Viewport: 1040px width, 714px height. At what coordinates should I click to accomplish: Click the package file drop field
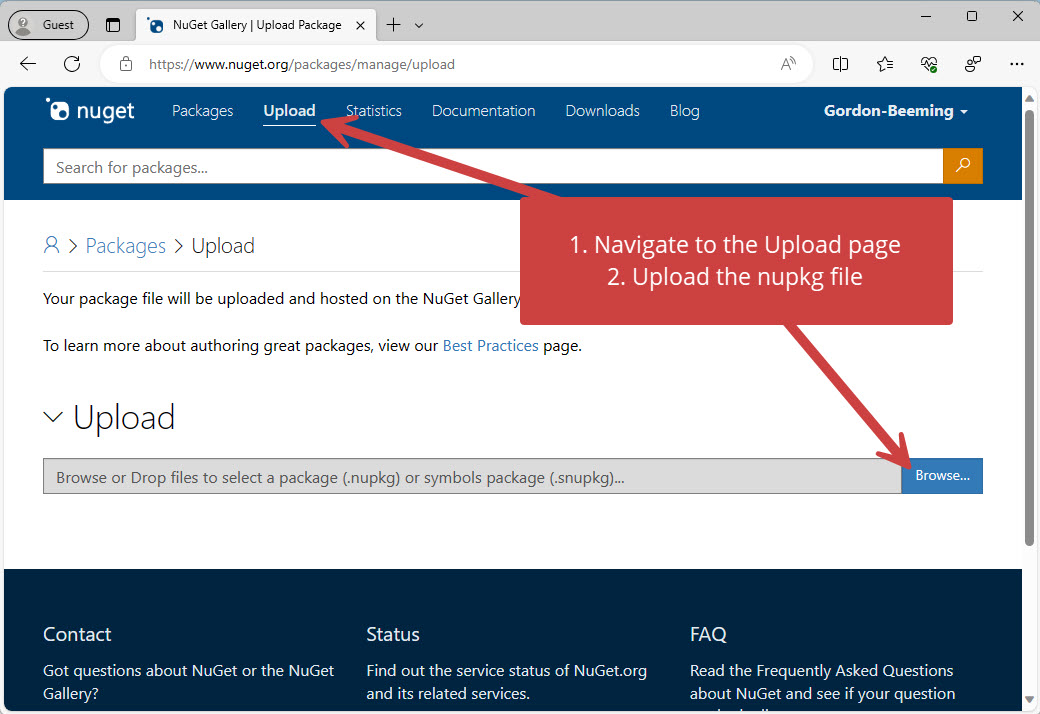pyautogui.click(x=472, y=476)
